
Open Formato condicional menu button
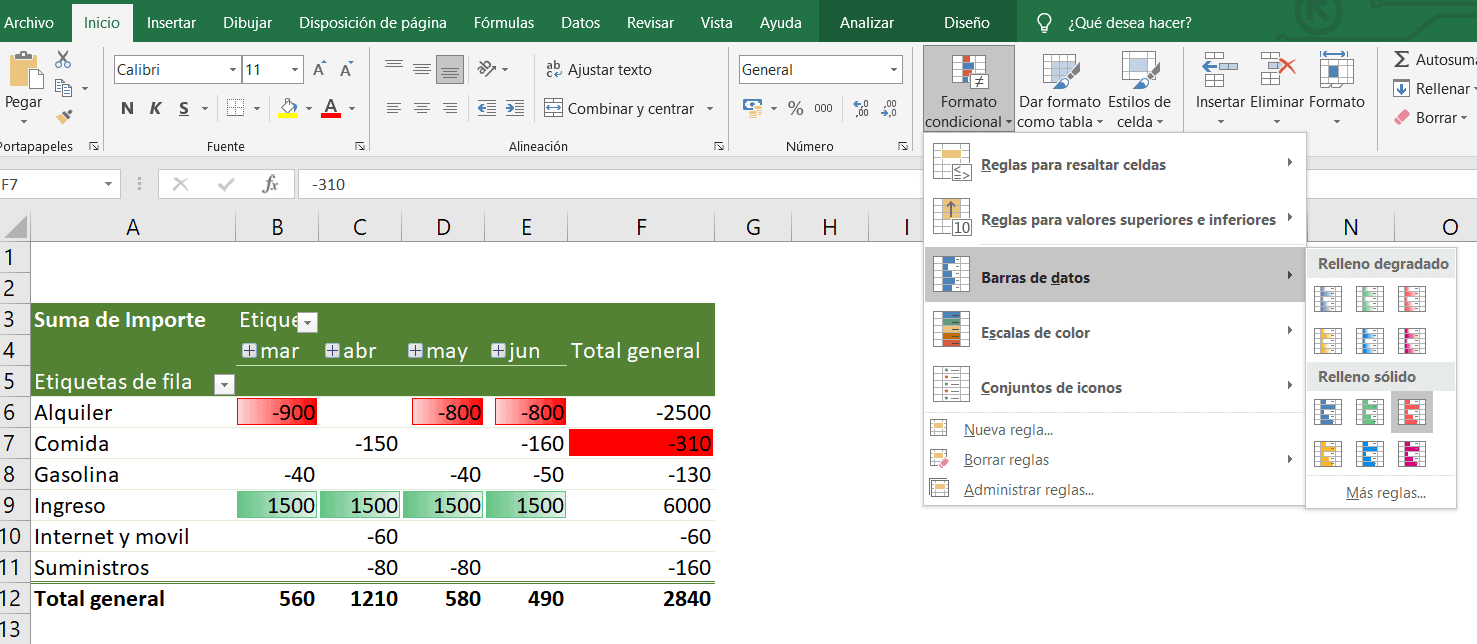point(968,90)
